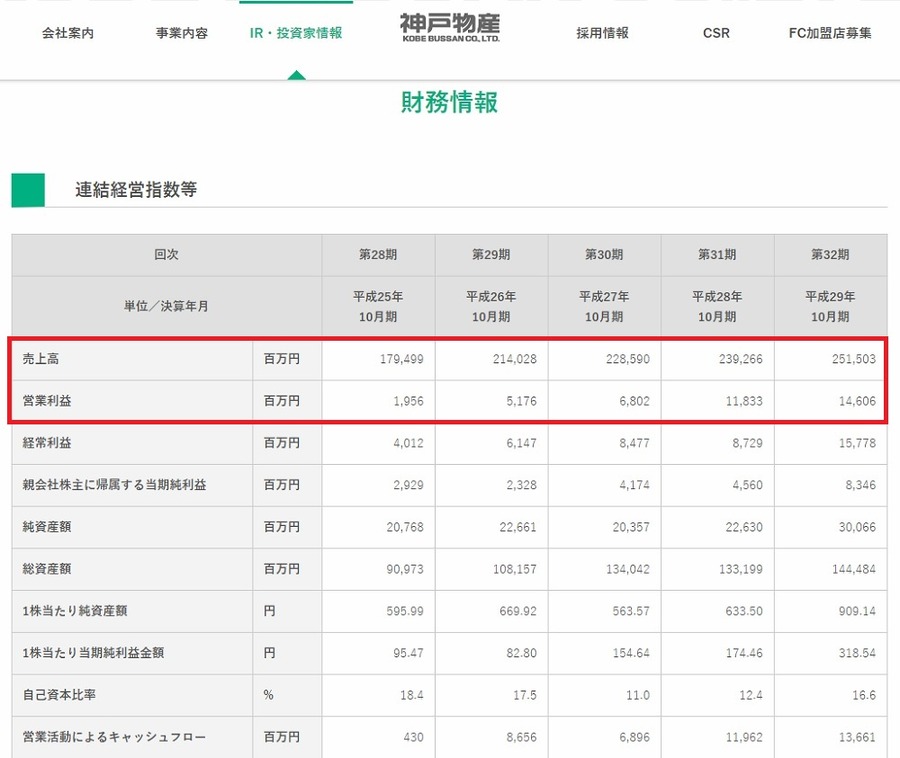
Task: Click net assets value 30,066
Action: click(857, 527)
